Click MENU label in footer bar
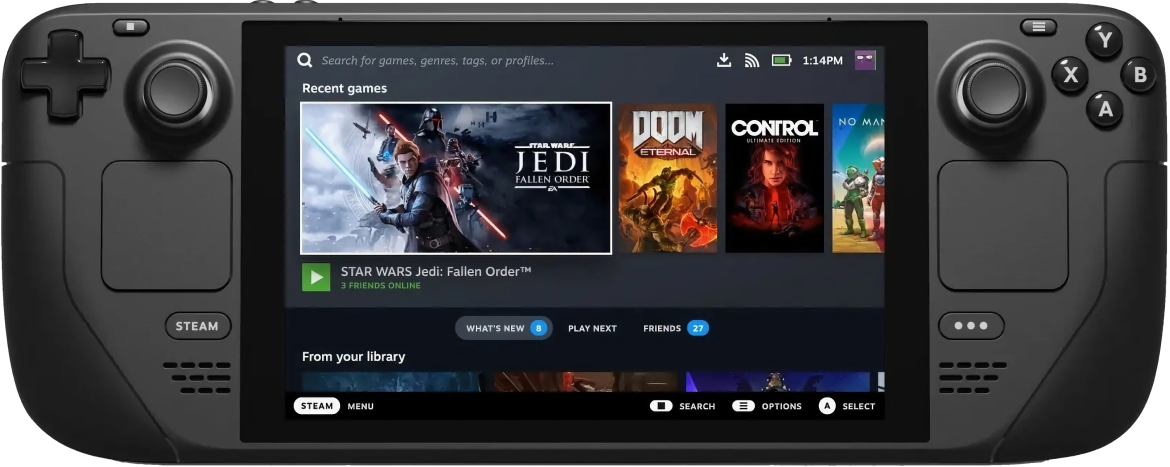Viewport: 1170px width, 467px height. tap(360, 406)
